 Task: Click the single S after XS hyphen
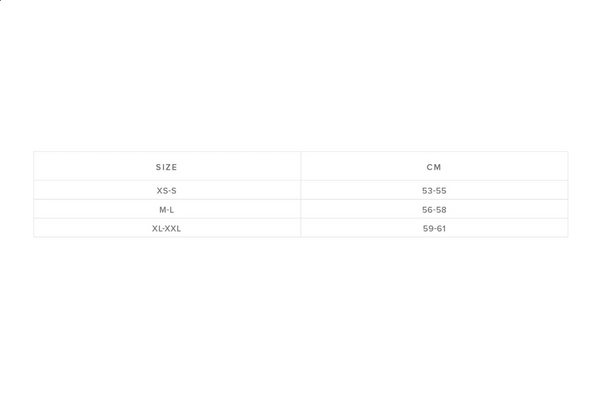pos(174,191)
